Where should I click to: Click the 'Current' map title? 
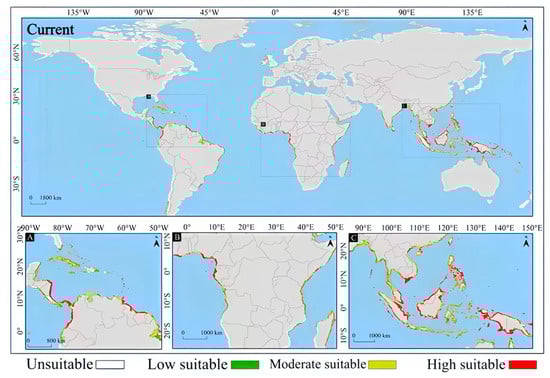[x=51, y=29]
